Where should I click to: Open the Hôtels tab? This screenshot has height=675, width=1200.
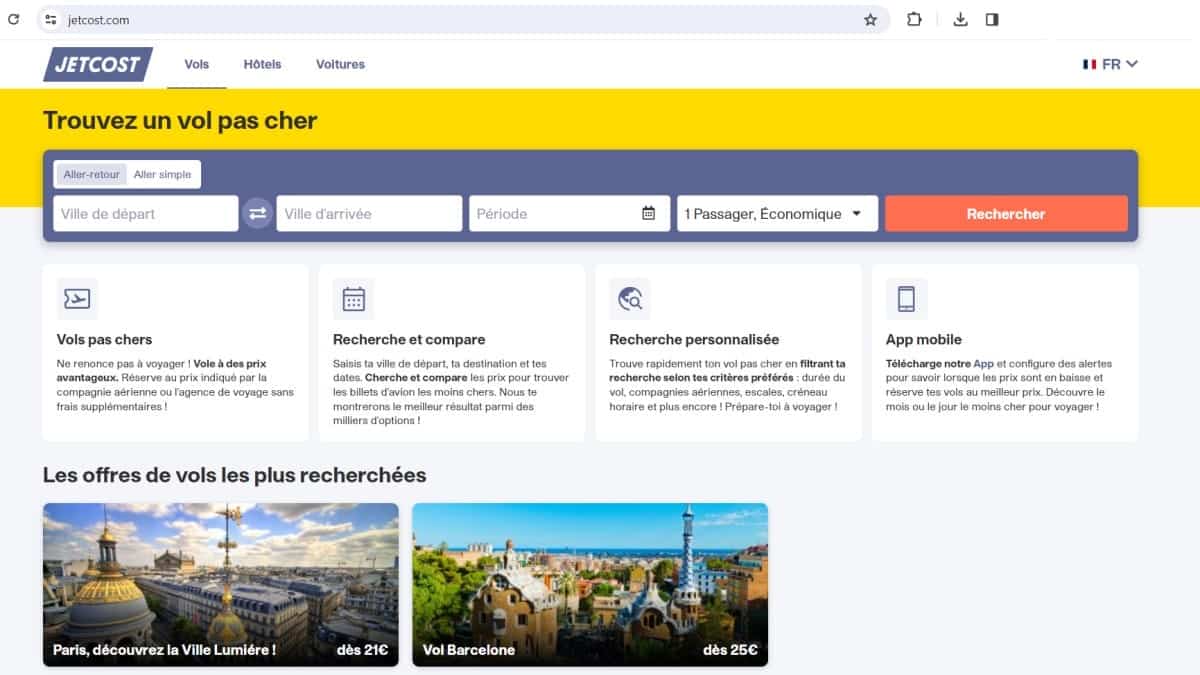tap(262, 64)
